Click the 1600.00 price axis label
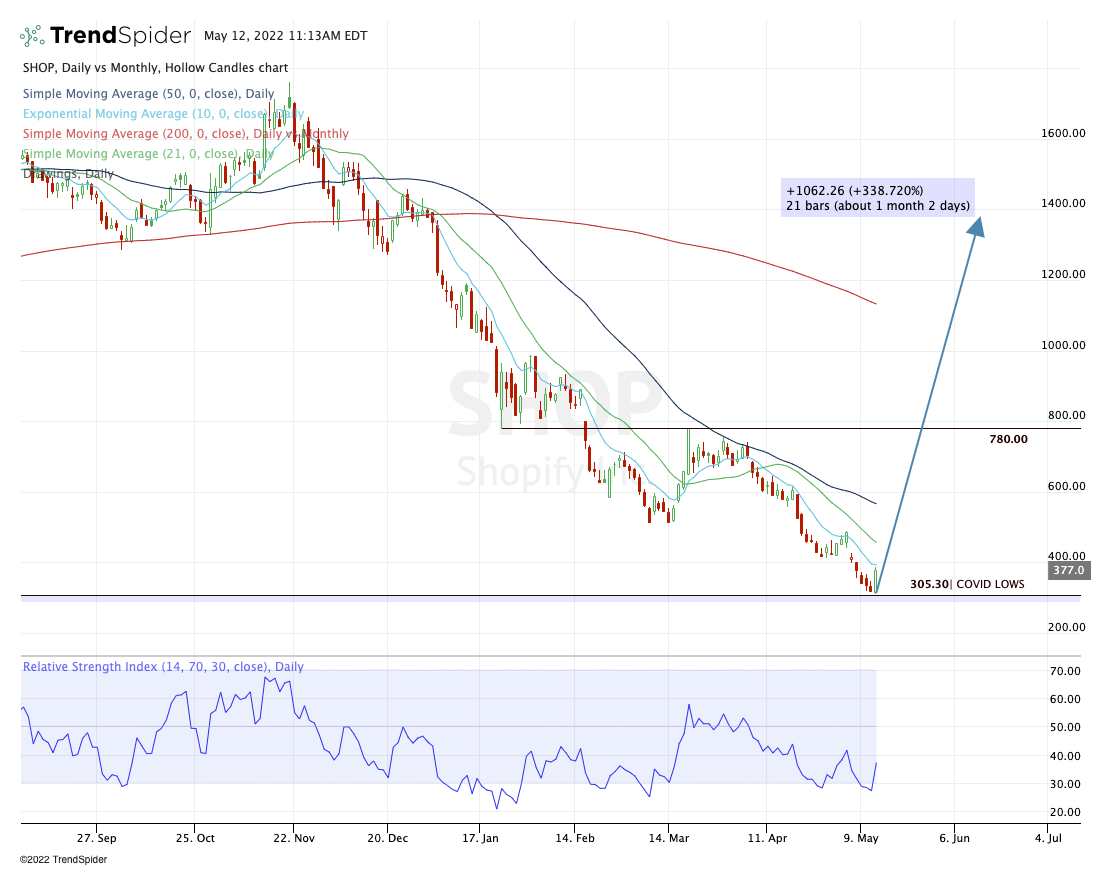Viewport: 1111px width, 869px height. [1063, 133]
